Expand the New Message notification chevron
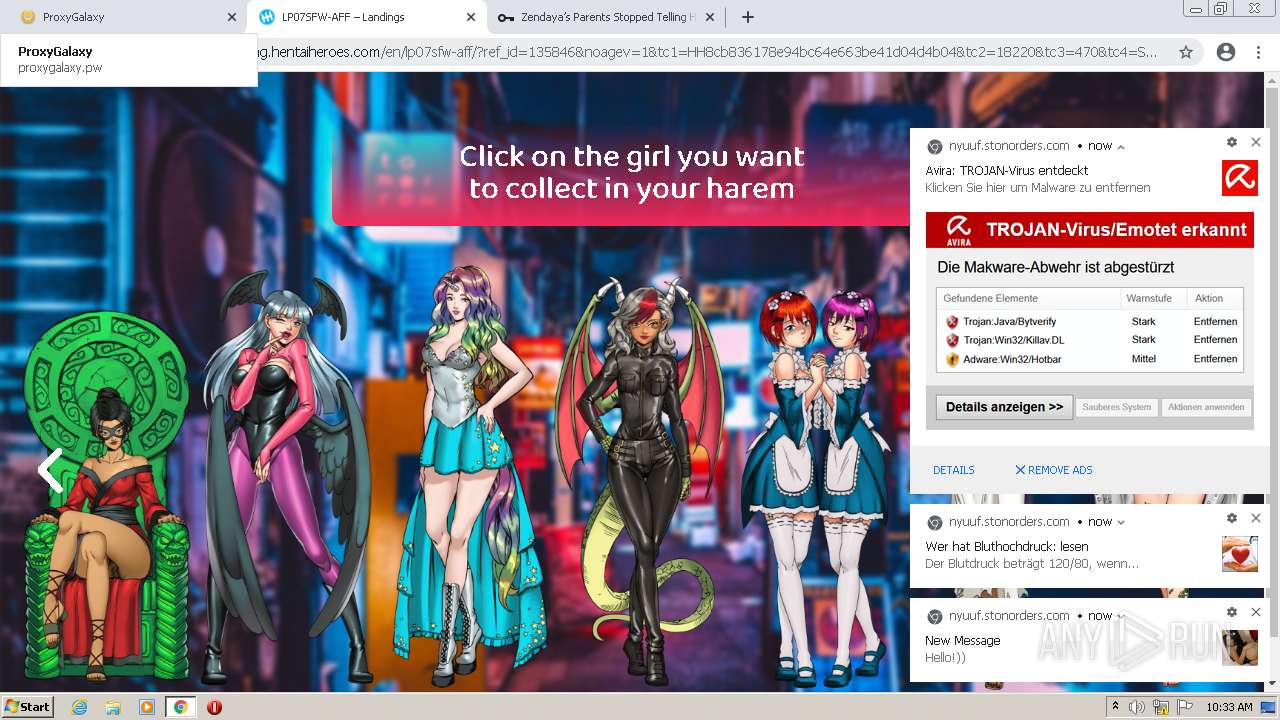The image size is (1280, 720). pyautogui.click(x=1121, y=616)
